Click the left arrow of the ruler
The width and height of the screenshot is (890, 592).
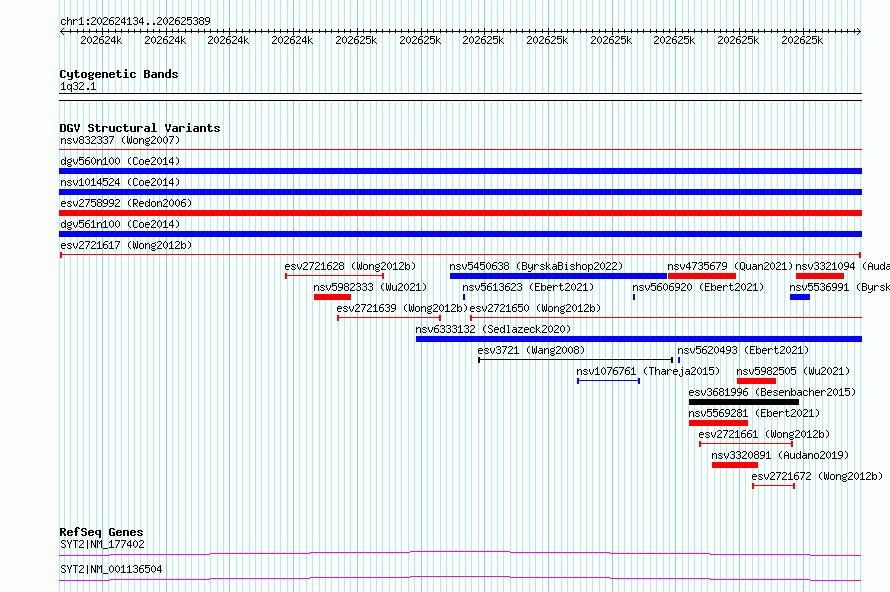tap(62, 32)
